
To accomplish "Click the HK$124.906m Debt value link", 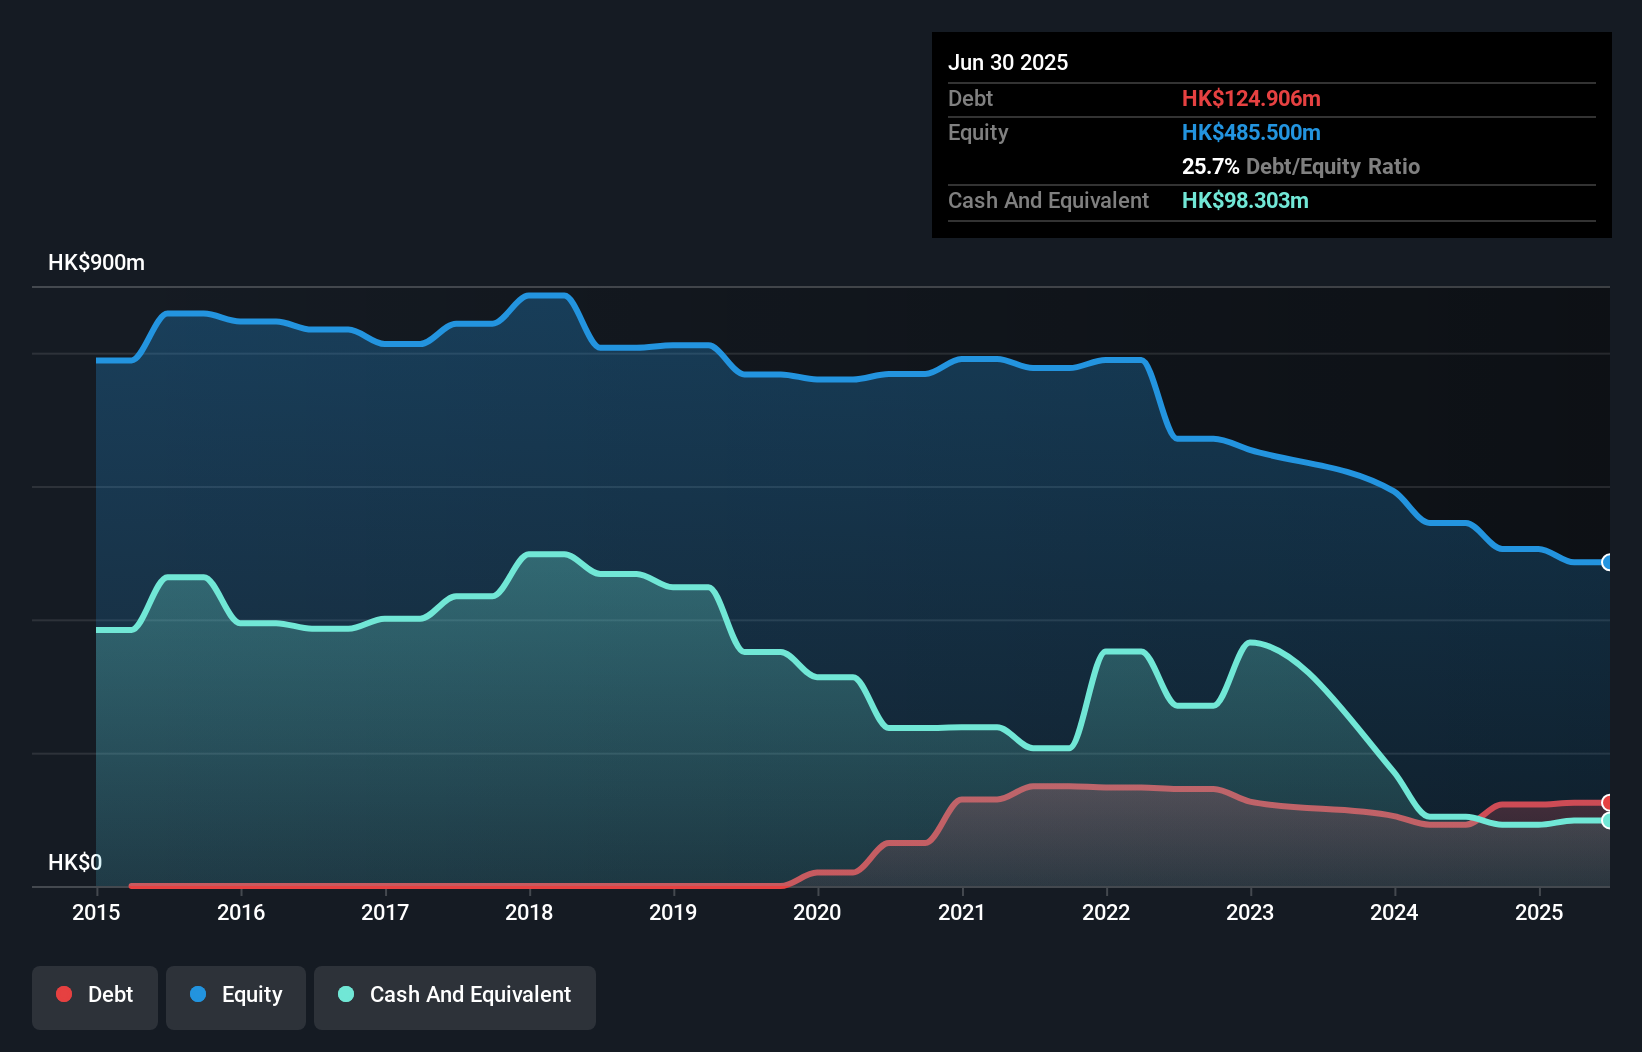I will click(x=1251, y=99).
